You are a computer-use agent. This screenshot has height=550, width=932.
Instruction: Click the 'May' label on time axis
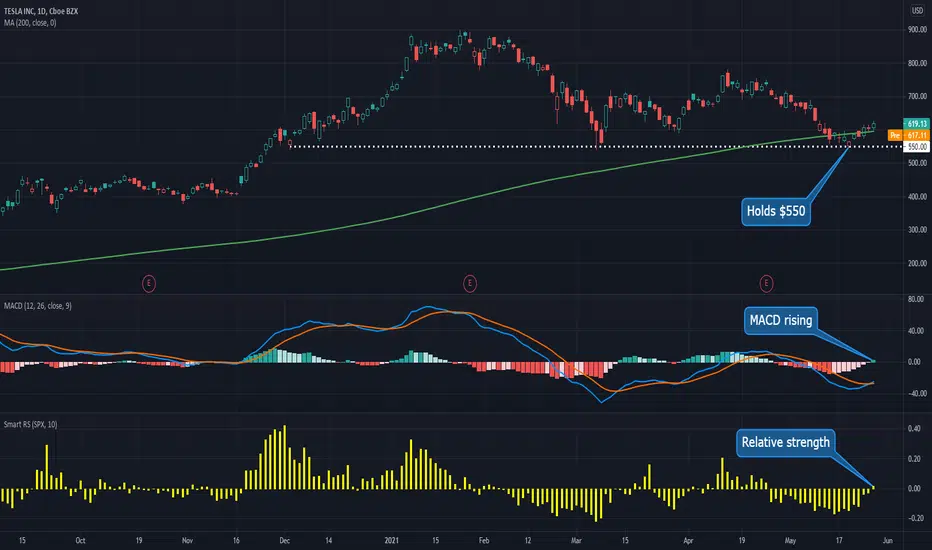pos(790,540)
